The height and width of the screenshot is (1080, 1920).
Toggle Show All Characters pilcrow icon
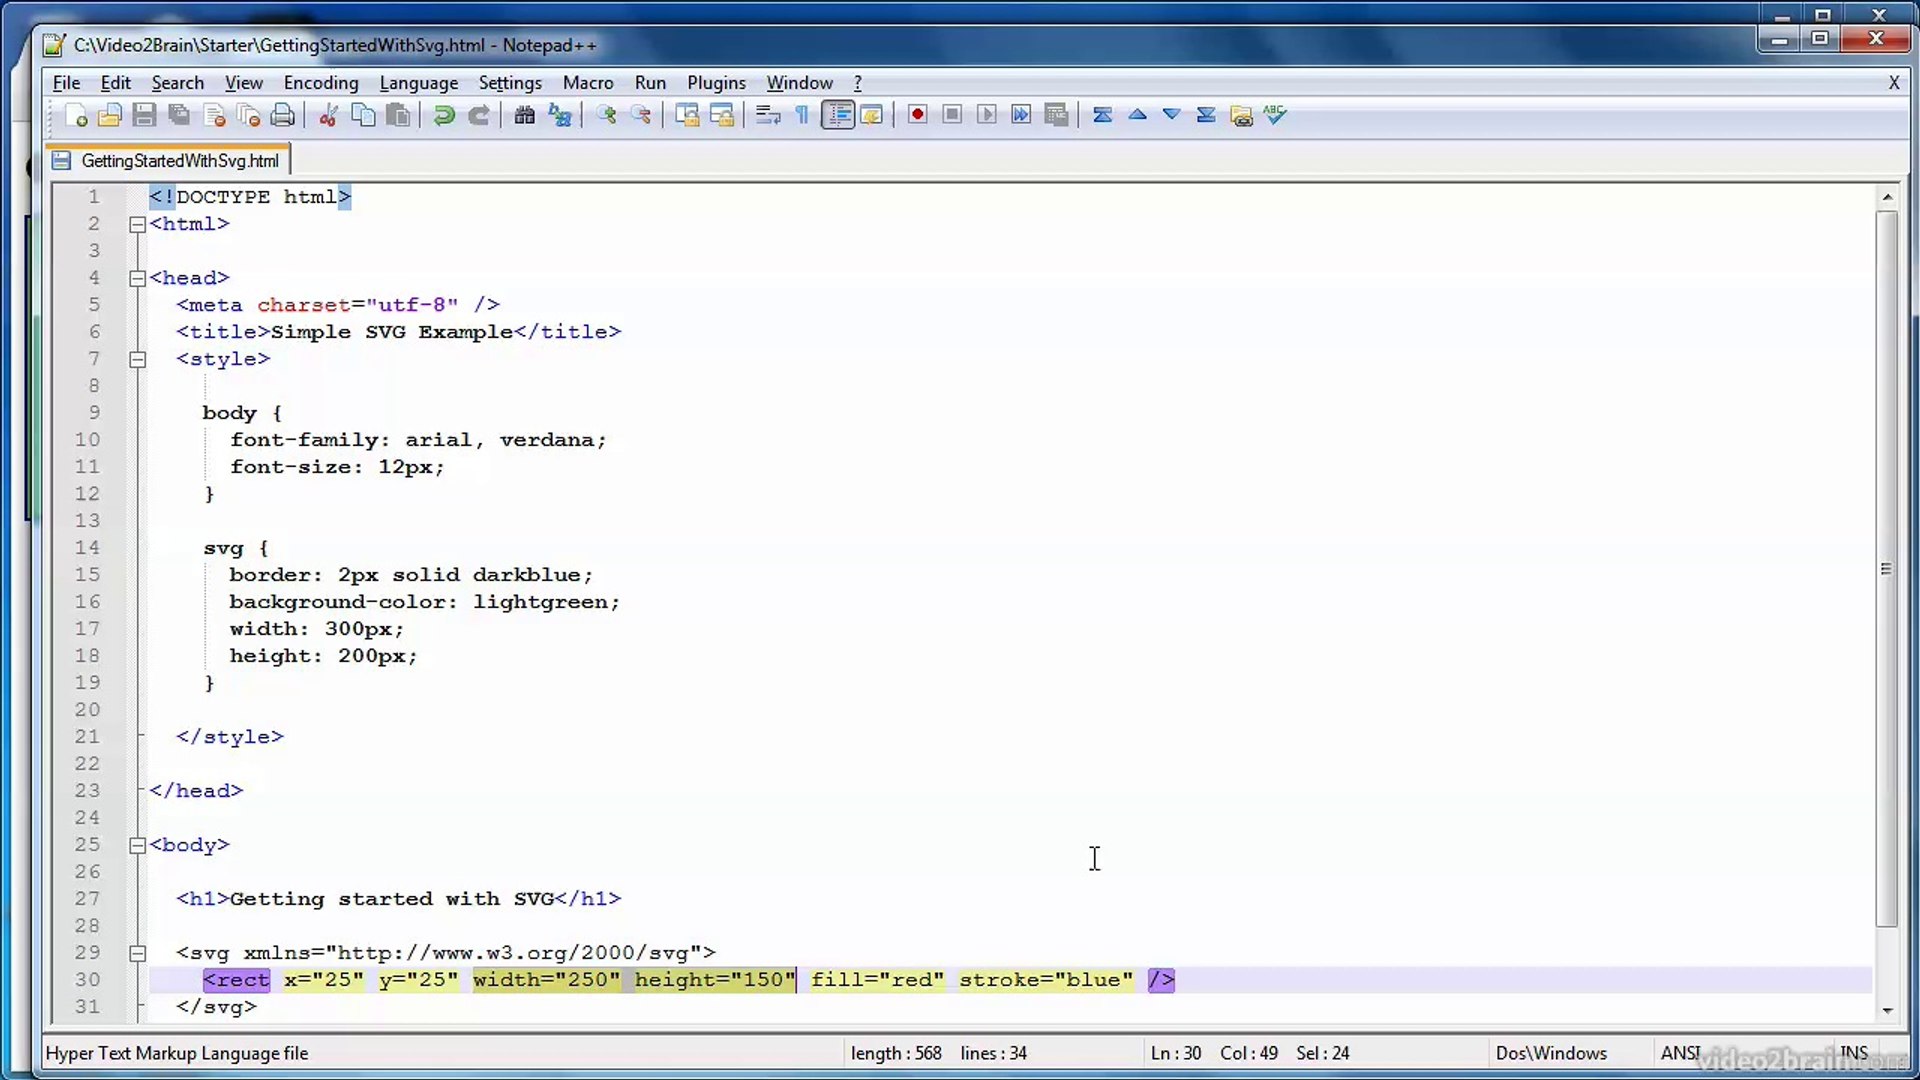[x=802, y=115]
